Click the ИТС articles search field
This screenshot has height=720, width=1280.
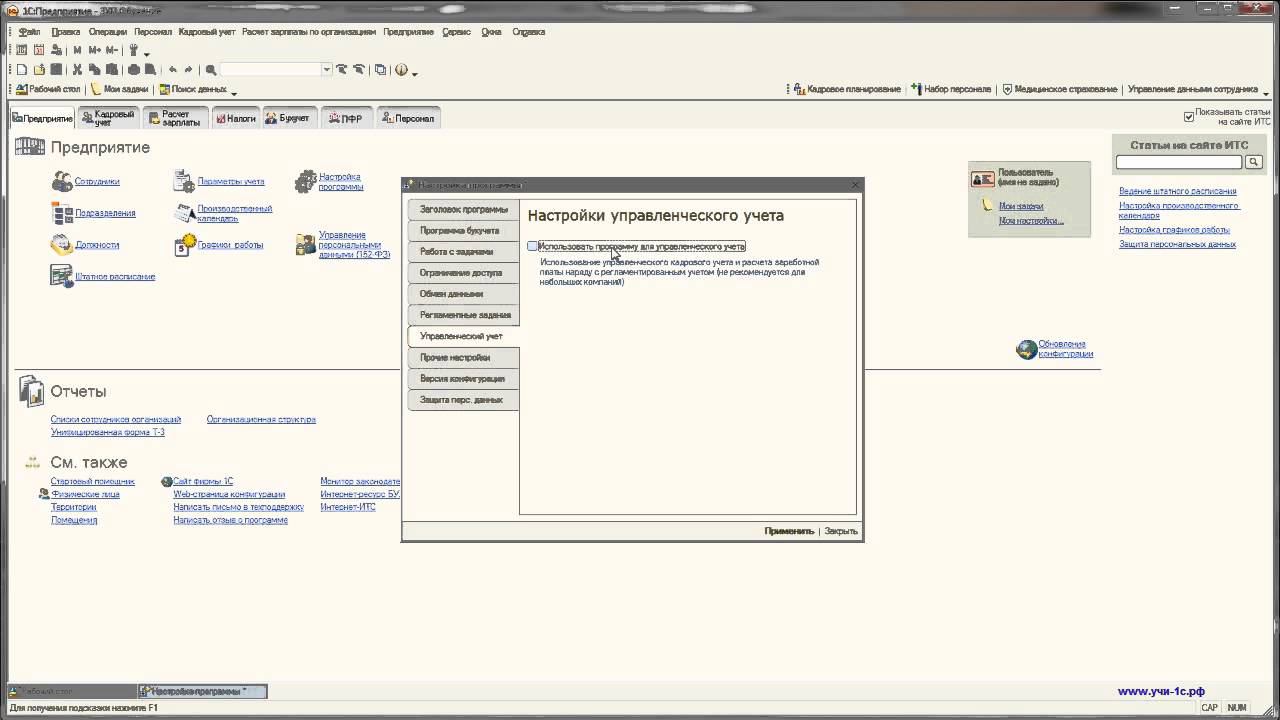point(1179,162)
